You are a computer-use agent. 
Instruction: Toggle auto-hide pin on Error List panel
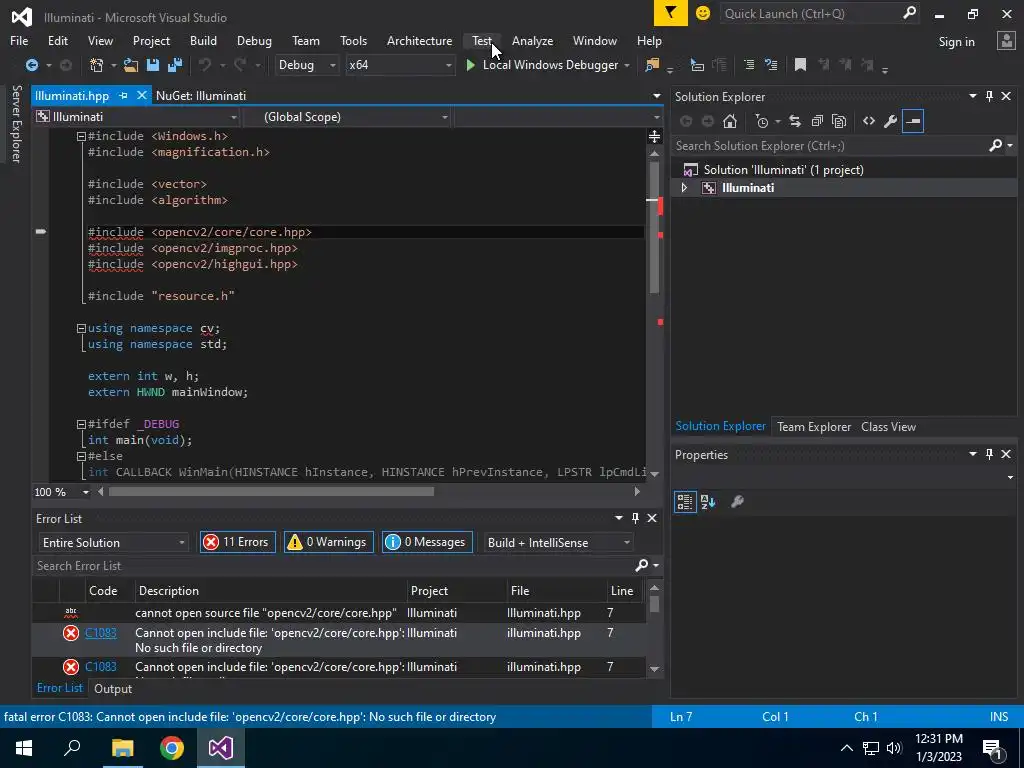[635, 518]
